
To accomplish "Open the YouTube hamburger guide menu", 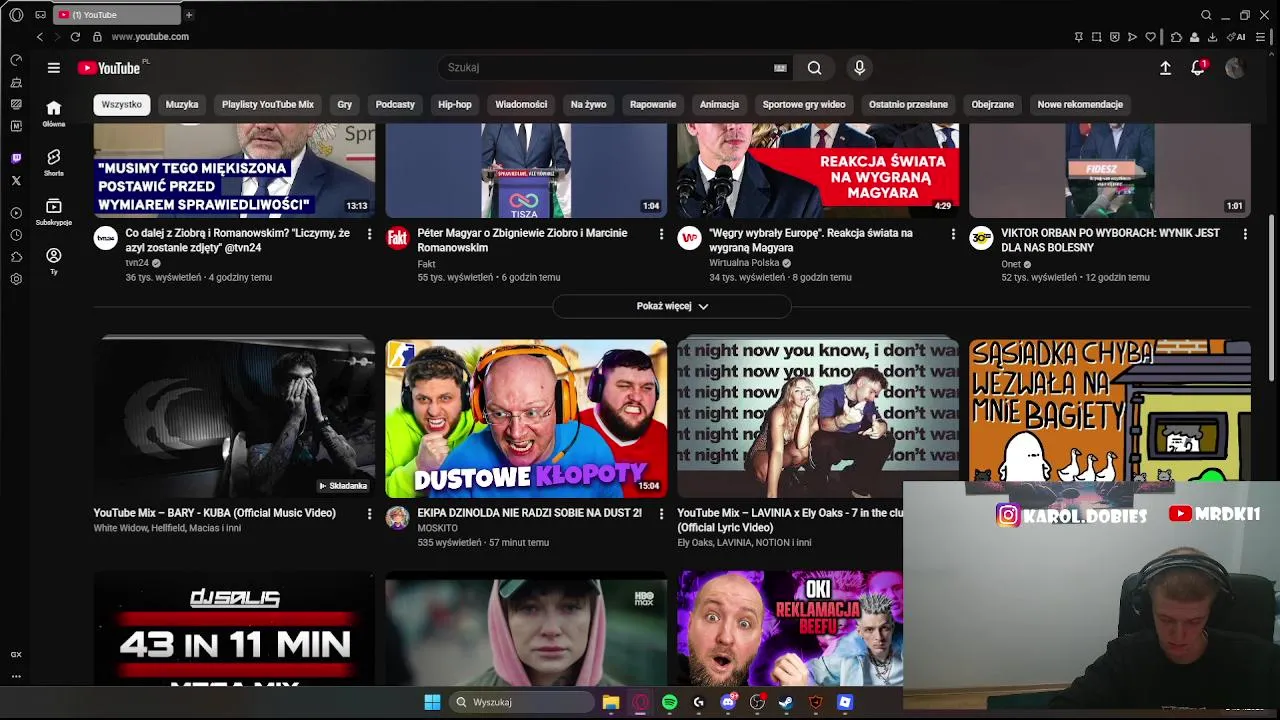I will (53, 68).
